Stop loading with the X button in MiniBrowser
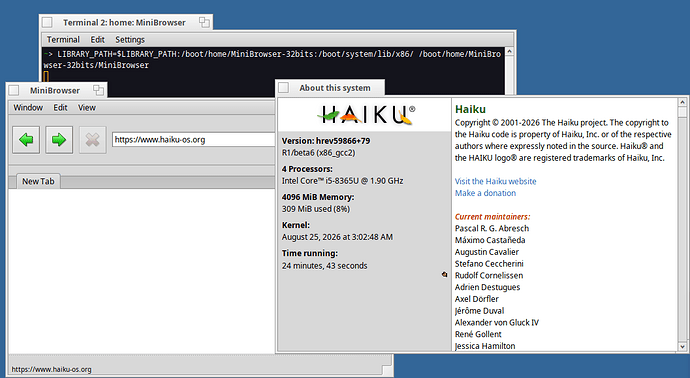This screenshot has width=690, height=378. (x=92, y=140)
